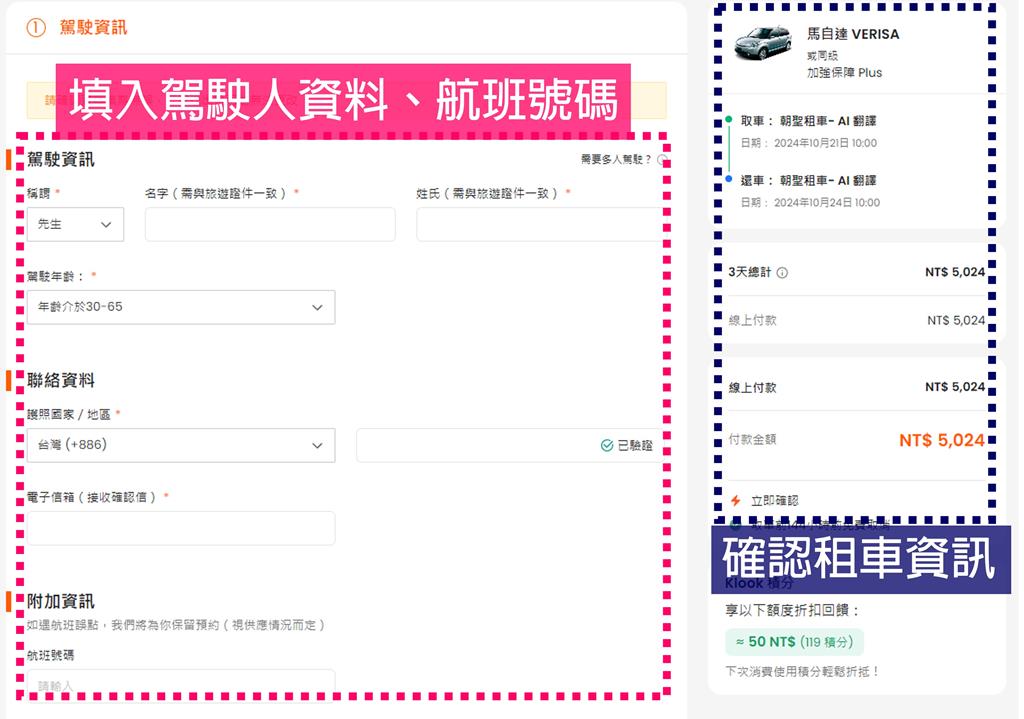Viewport: 1024px width, 719px height.
Task: Click the 聯絡資料 section heading
Action: [61, 380]
